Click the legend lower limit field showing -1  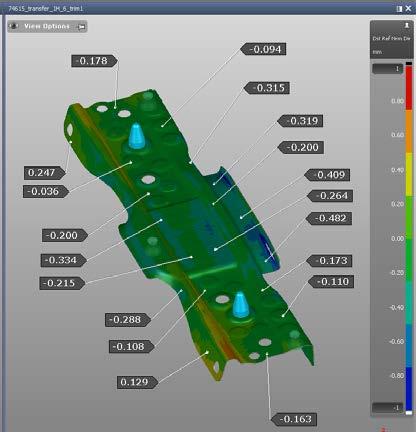tap(388, 408)
